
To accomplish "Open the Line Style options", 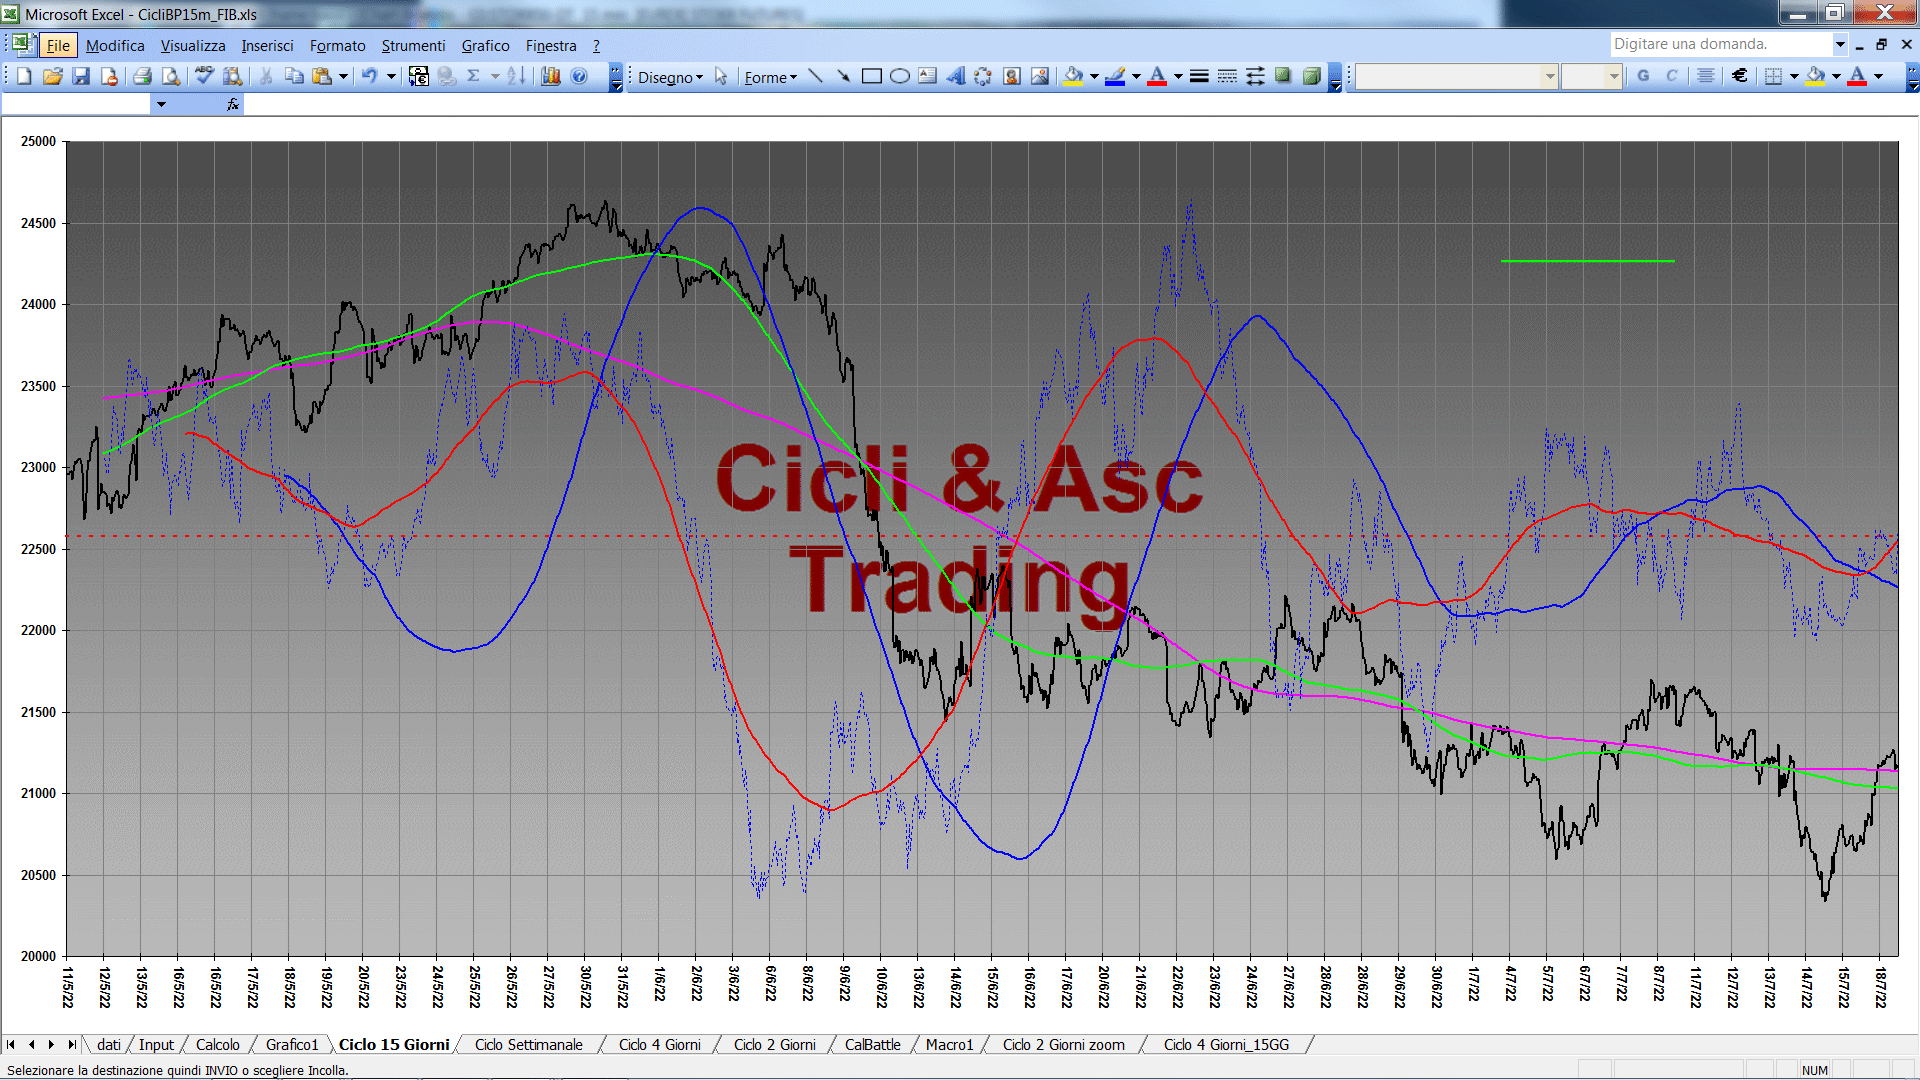I will (1199, 77).
